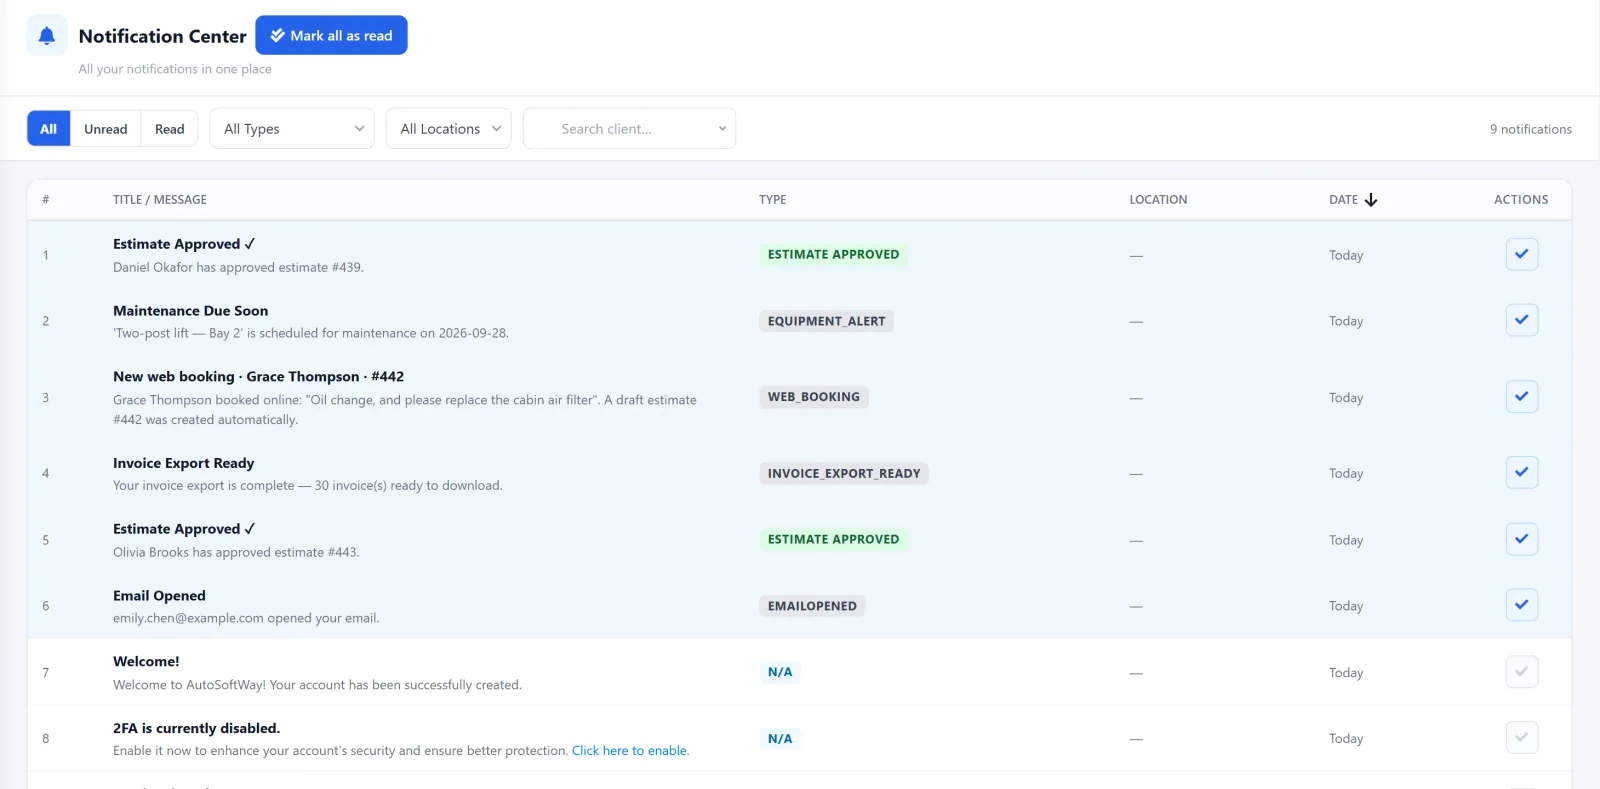This screenshot has height=789, width=1600.
Task: Mark Invoice Export Ready notification as read
Action: pos(1521,472)
